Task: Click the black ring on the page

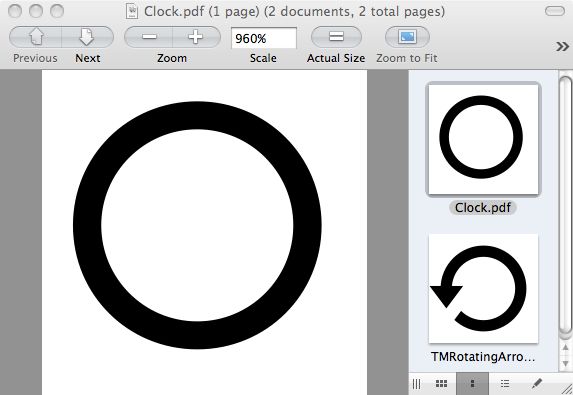Action: [x=197, y=116]
